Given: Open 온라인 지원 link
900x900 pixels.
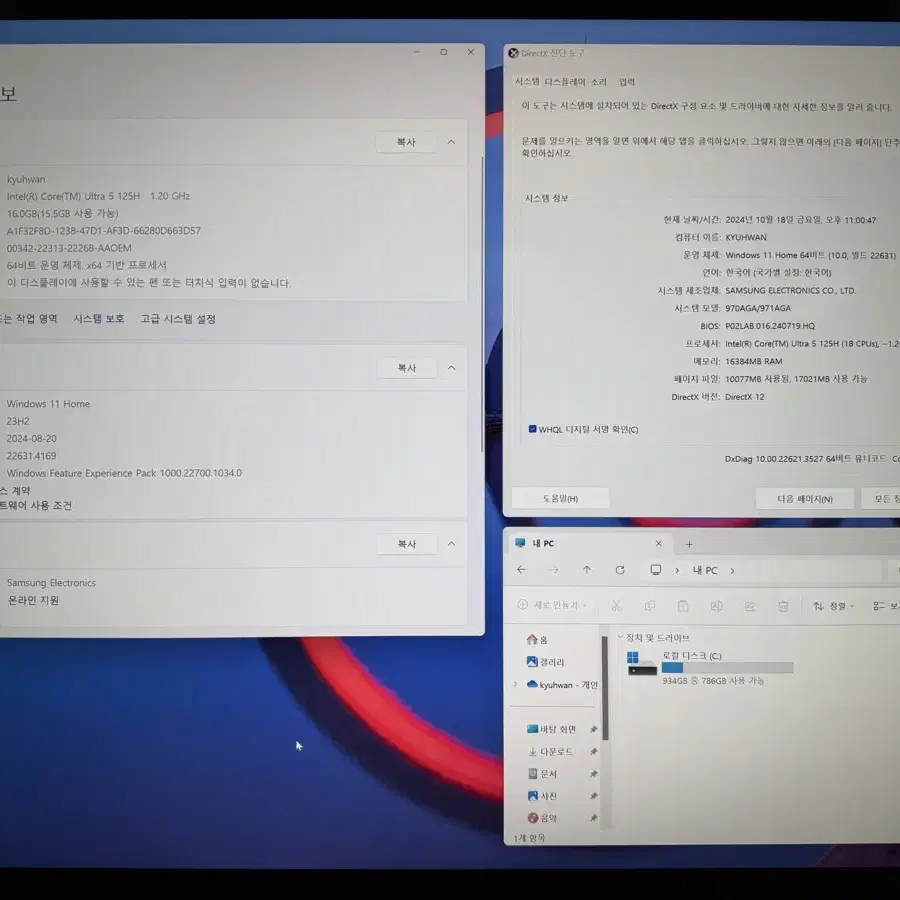Looking at the screenshot, I should point(33,600).
